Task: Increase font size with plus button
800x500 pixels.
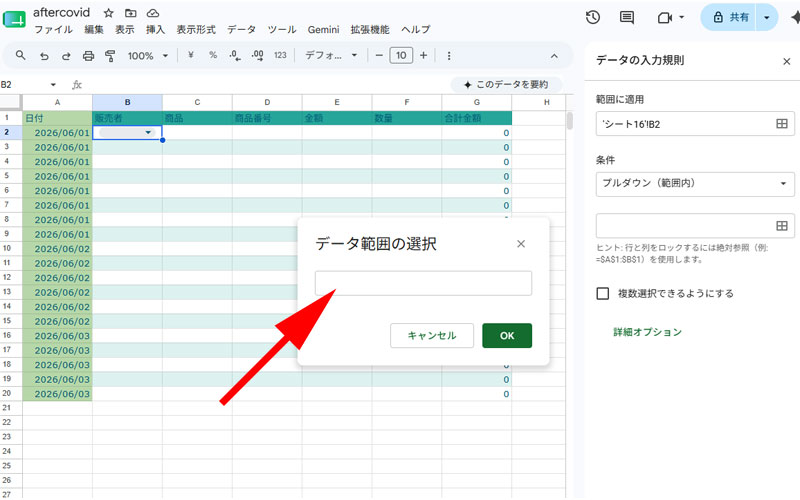Action: [423, 56]
